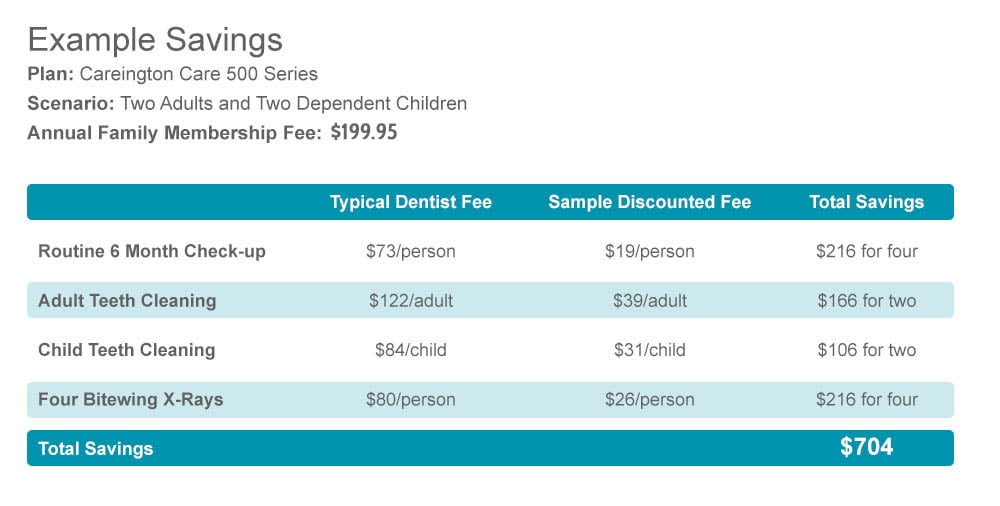Click the Sample Discounted Fee column header

point(649,202)
